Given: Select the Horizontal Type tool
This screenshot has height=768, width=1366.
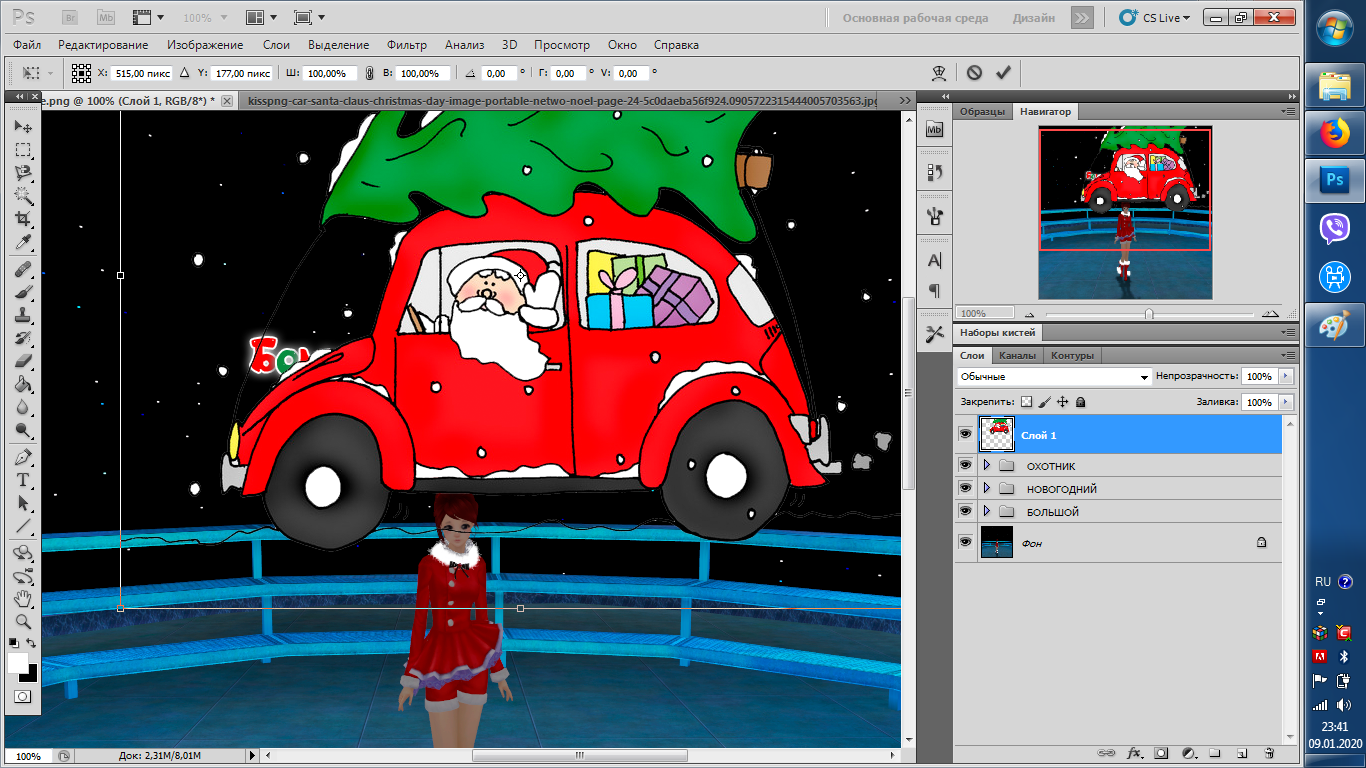Looking at the screenshot, I should 22,481.
